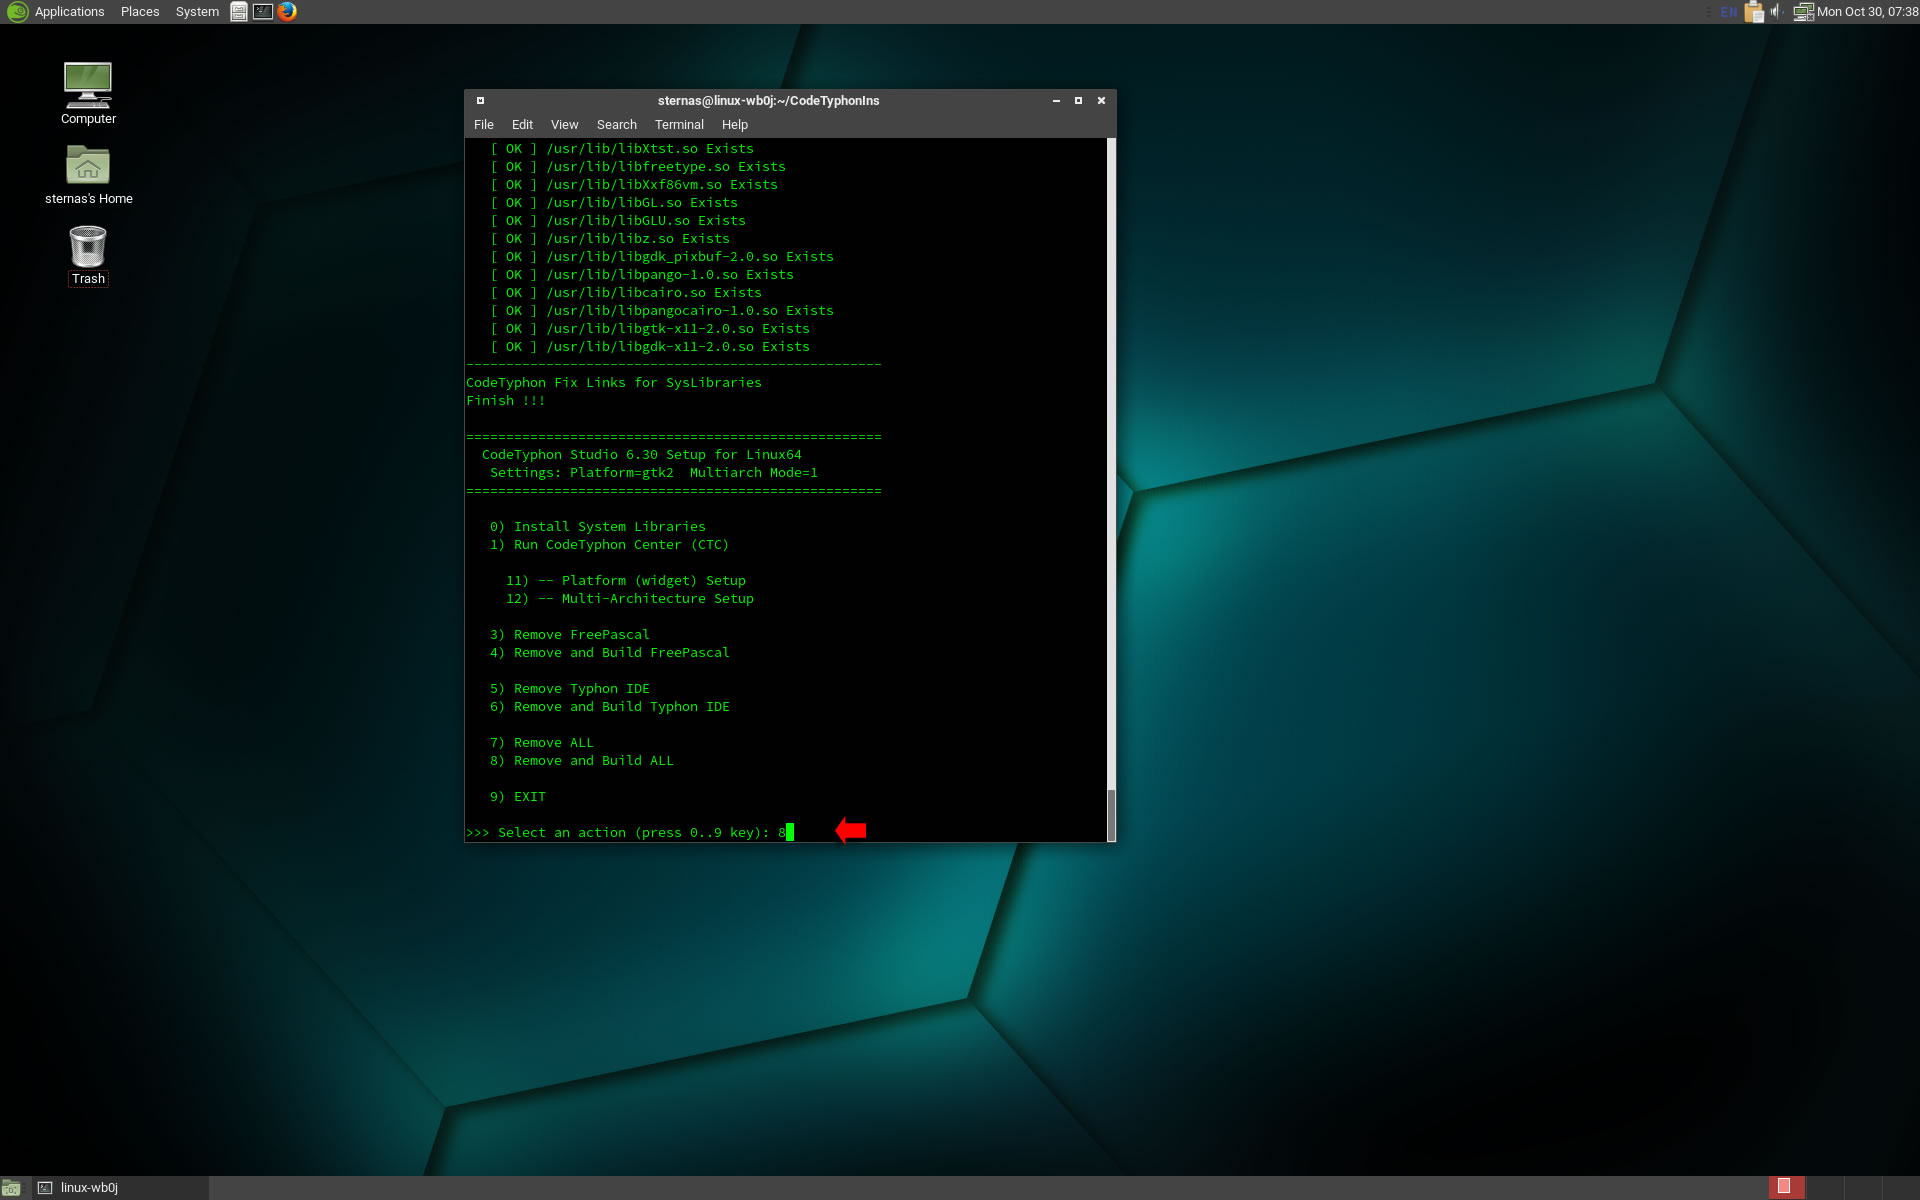The height and width of the screenshot is (1200, 1920).
Task: Click the volume speaker tray icon
Action: pos(1776,12)
